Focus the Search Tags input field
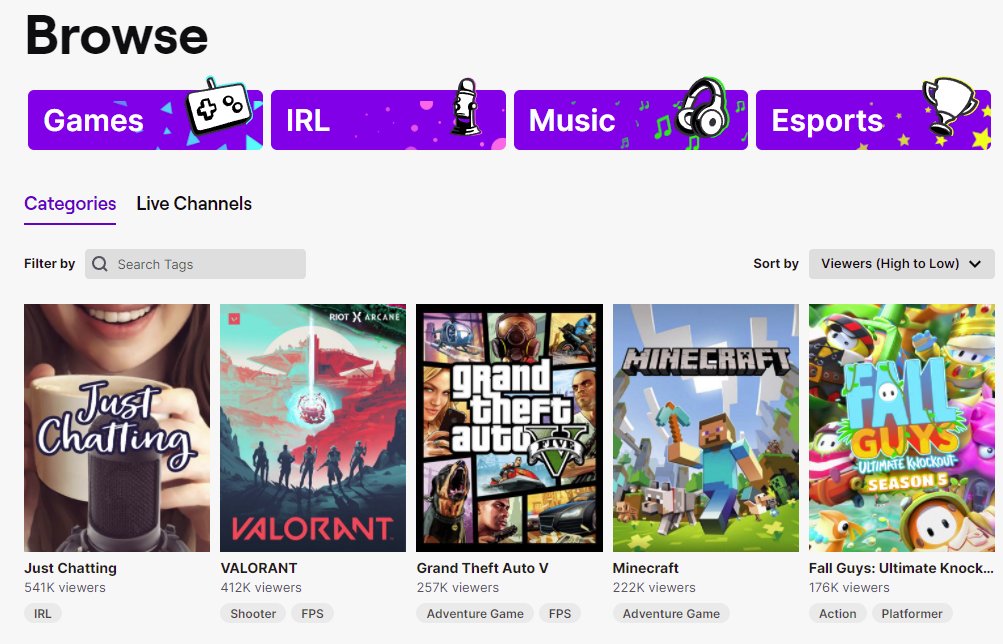 pyautogui.click(x=195, y=264)
